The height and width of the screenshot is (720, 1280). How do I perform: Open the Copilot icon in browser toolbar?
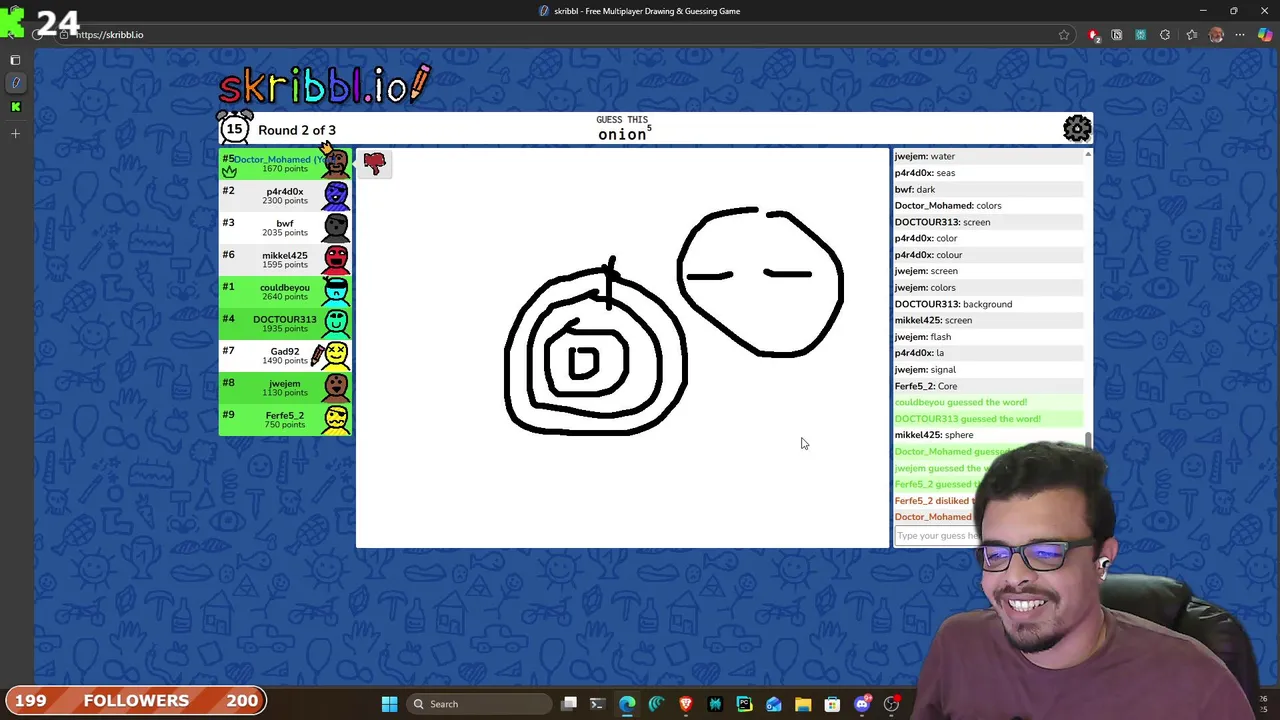pos(1266,35)
